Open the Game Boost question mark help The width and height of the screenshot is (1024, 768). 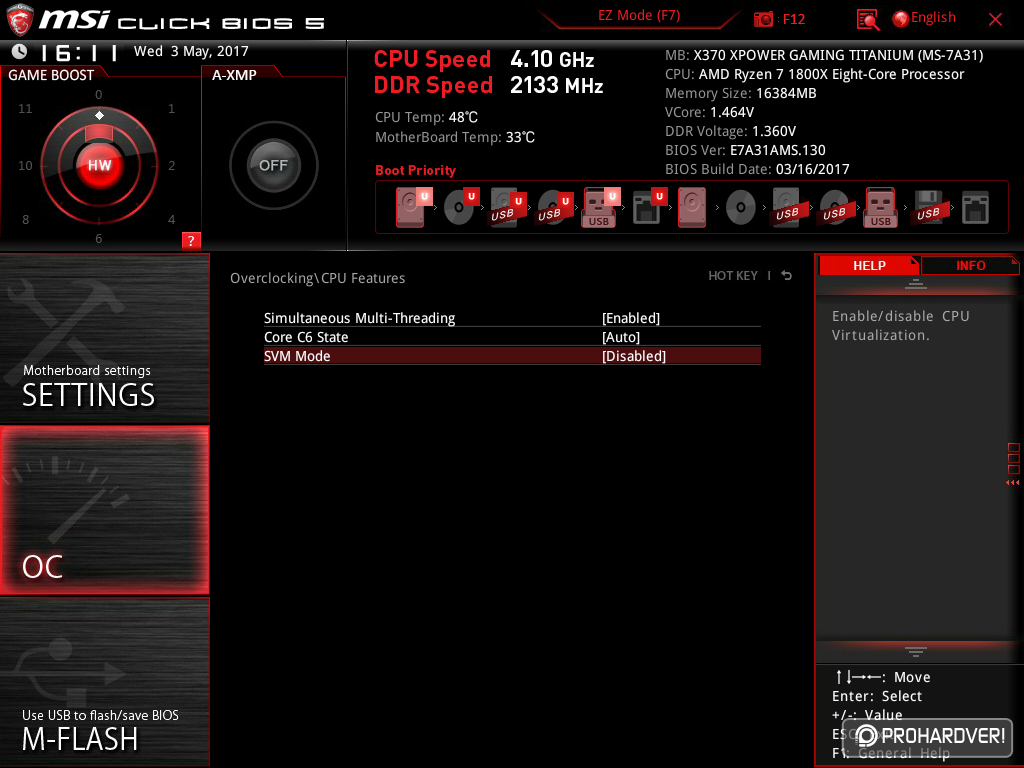191,240
